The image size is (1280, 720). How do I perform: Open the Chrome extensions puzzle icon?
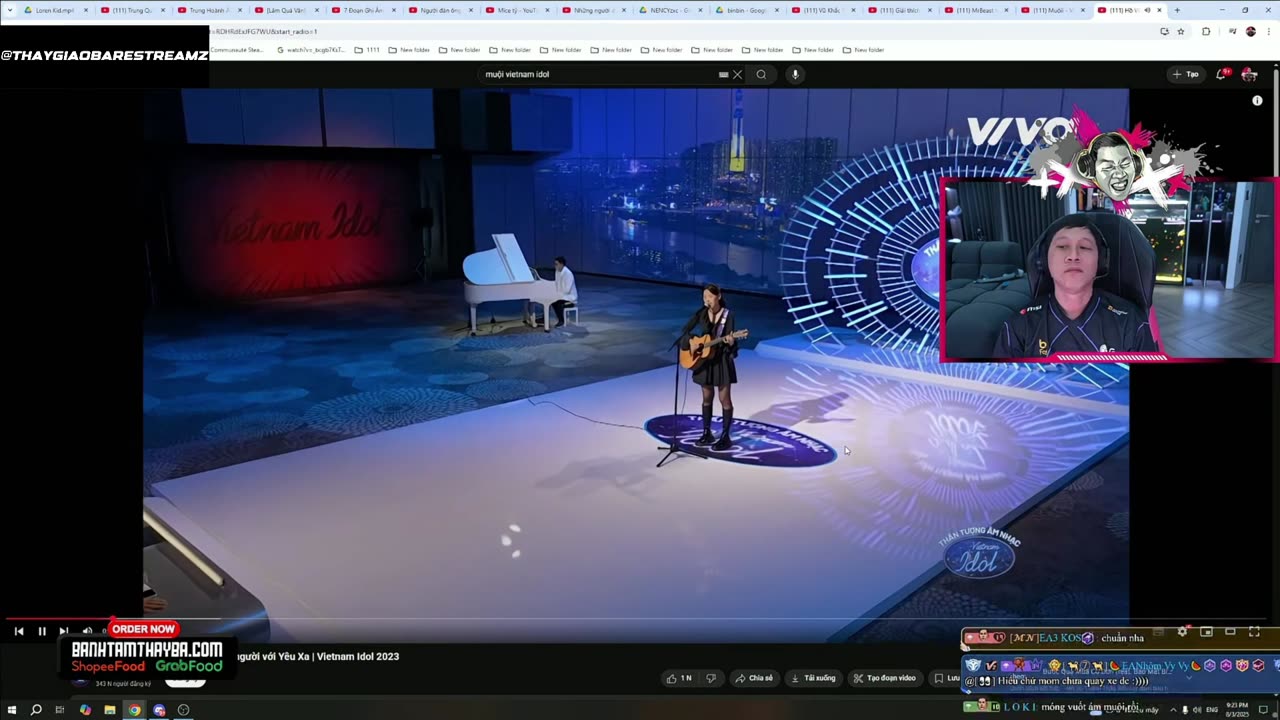pyautogui.click(x=1206, y=31)
